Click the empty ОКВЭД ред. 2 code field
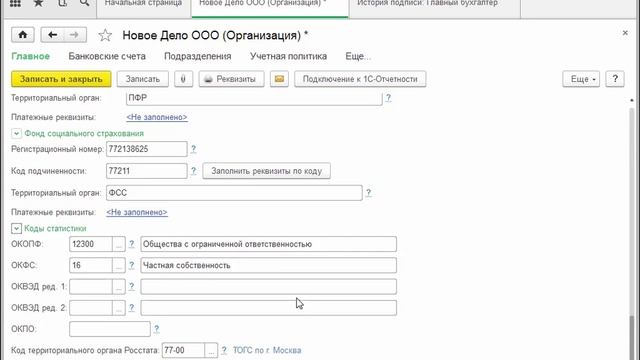Viewport: 640px width, 360px height. pos(91,308)
